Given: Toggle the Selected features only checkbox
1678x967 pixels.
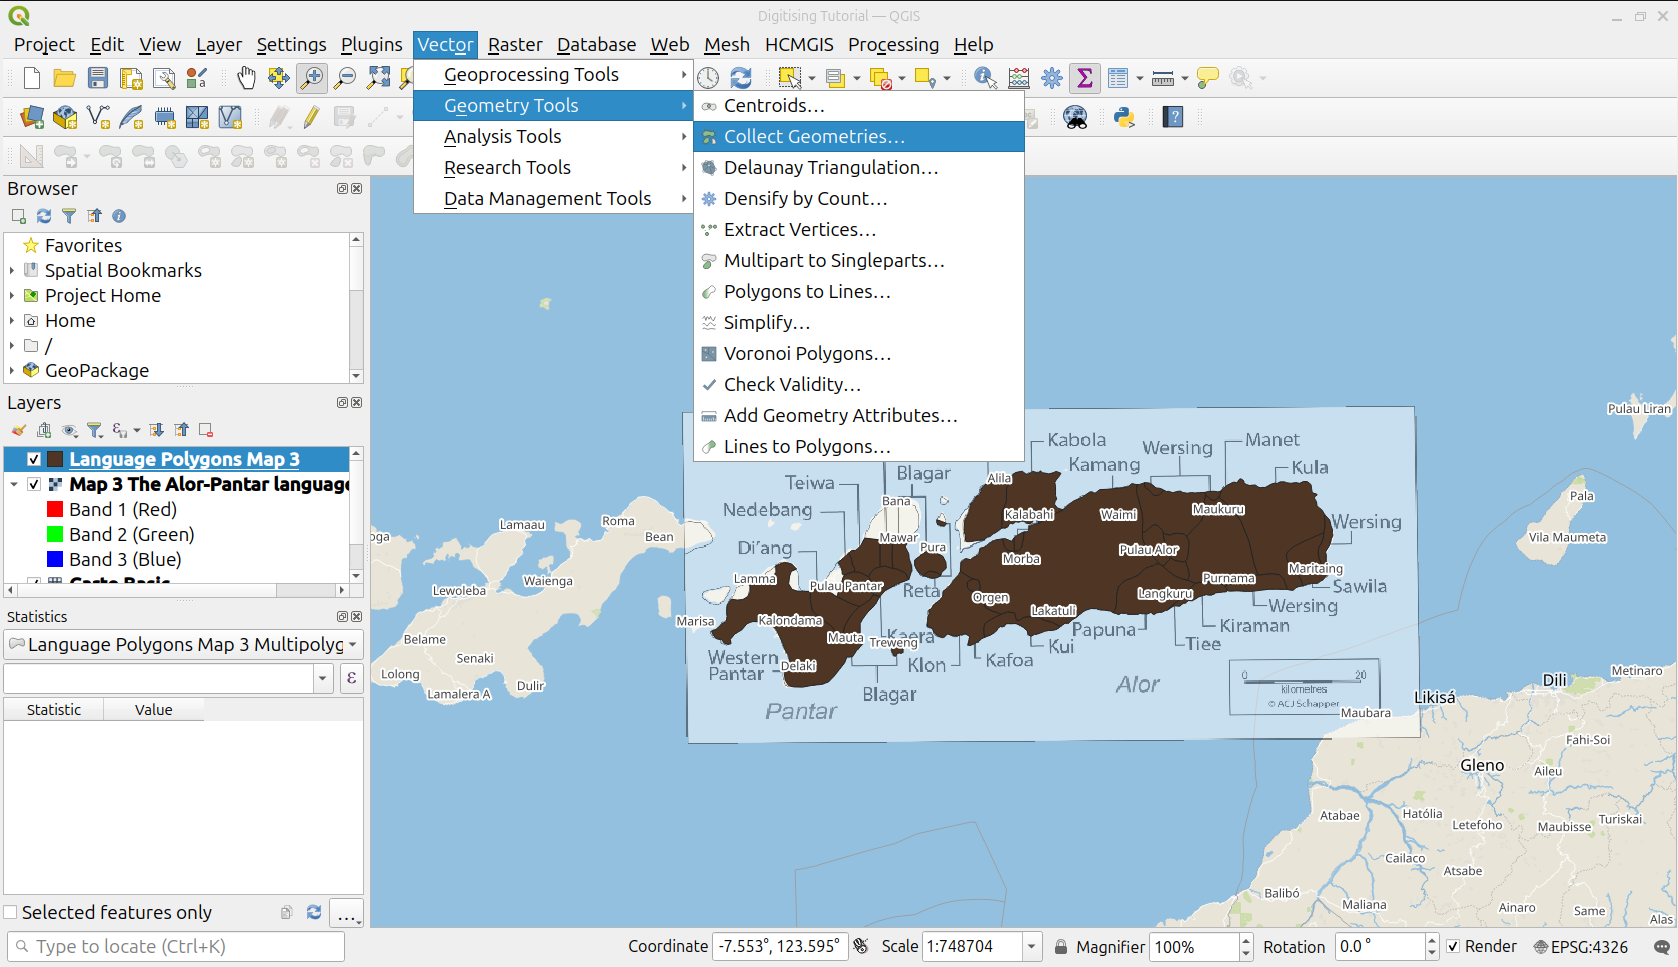Looking at the screenshot, I should [x=11, y=912].
